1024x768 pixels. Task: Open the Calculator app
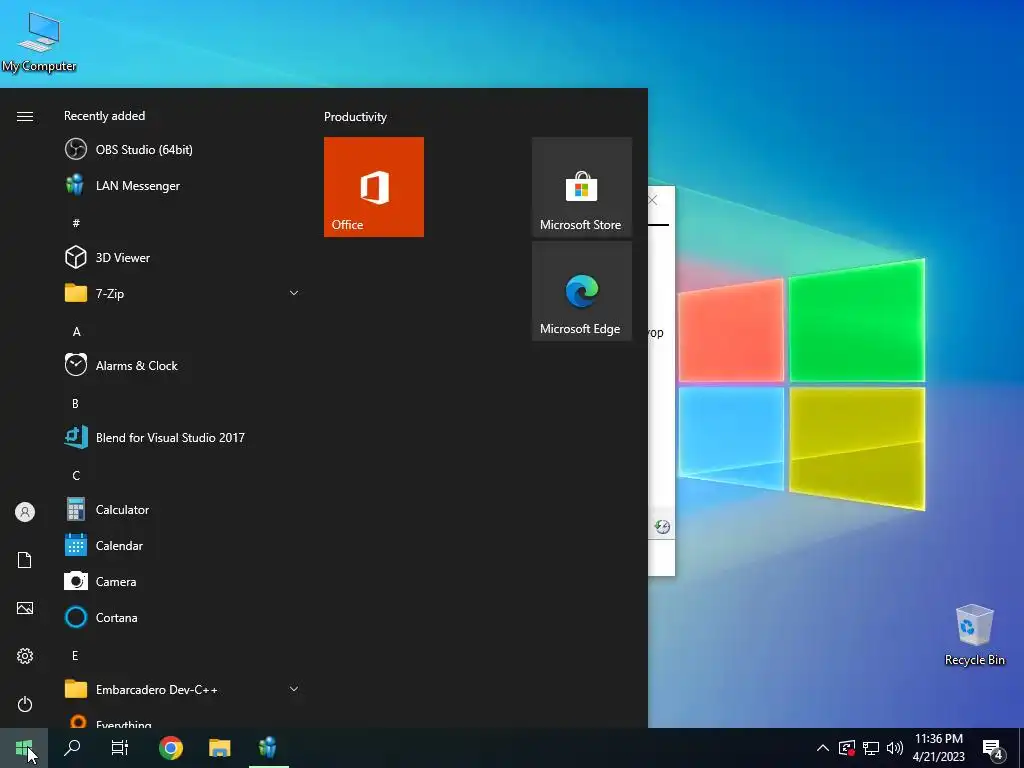[x=182, y=509]
